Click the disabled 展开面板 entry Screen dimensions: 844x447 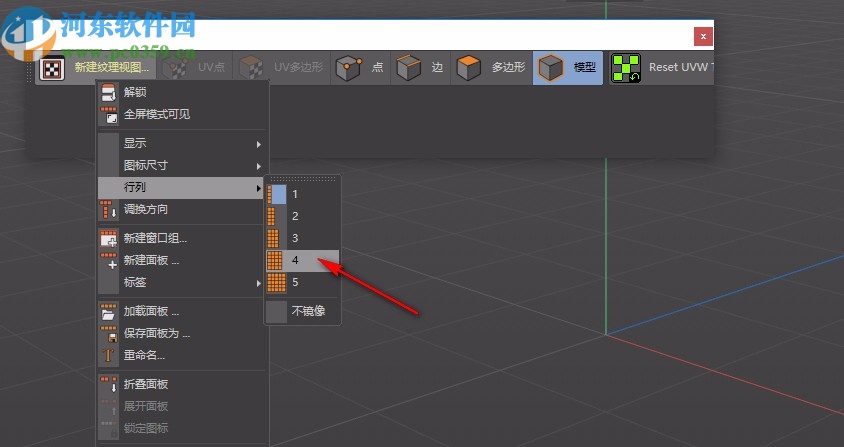(182, 406)
